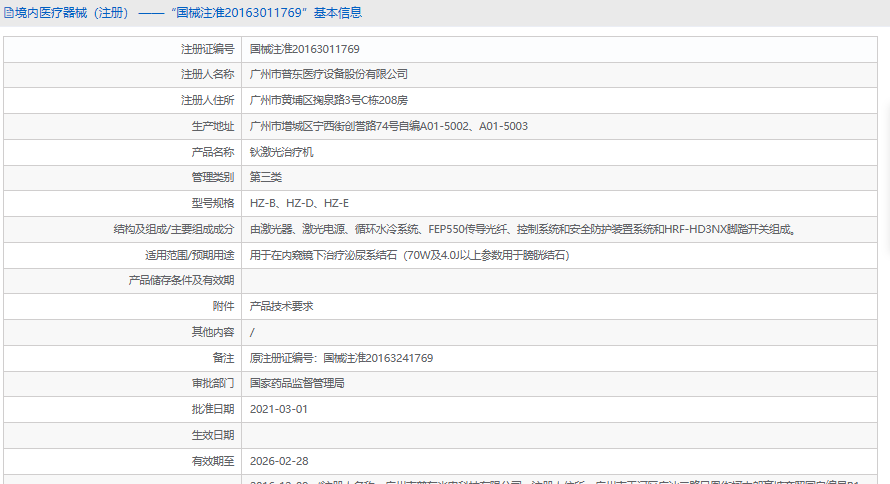The image size is (890, 484).
Task: Click the 注册人住所 label
Action: pyautogui.click(x=208, y=100)
